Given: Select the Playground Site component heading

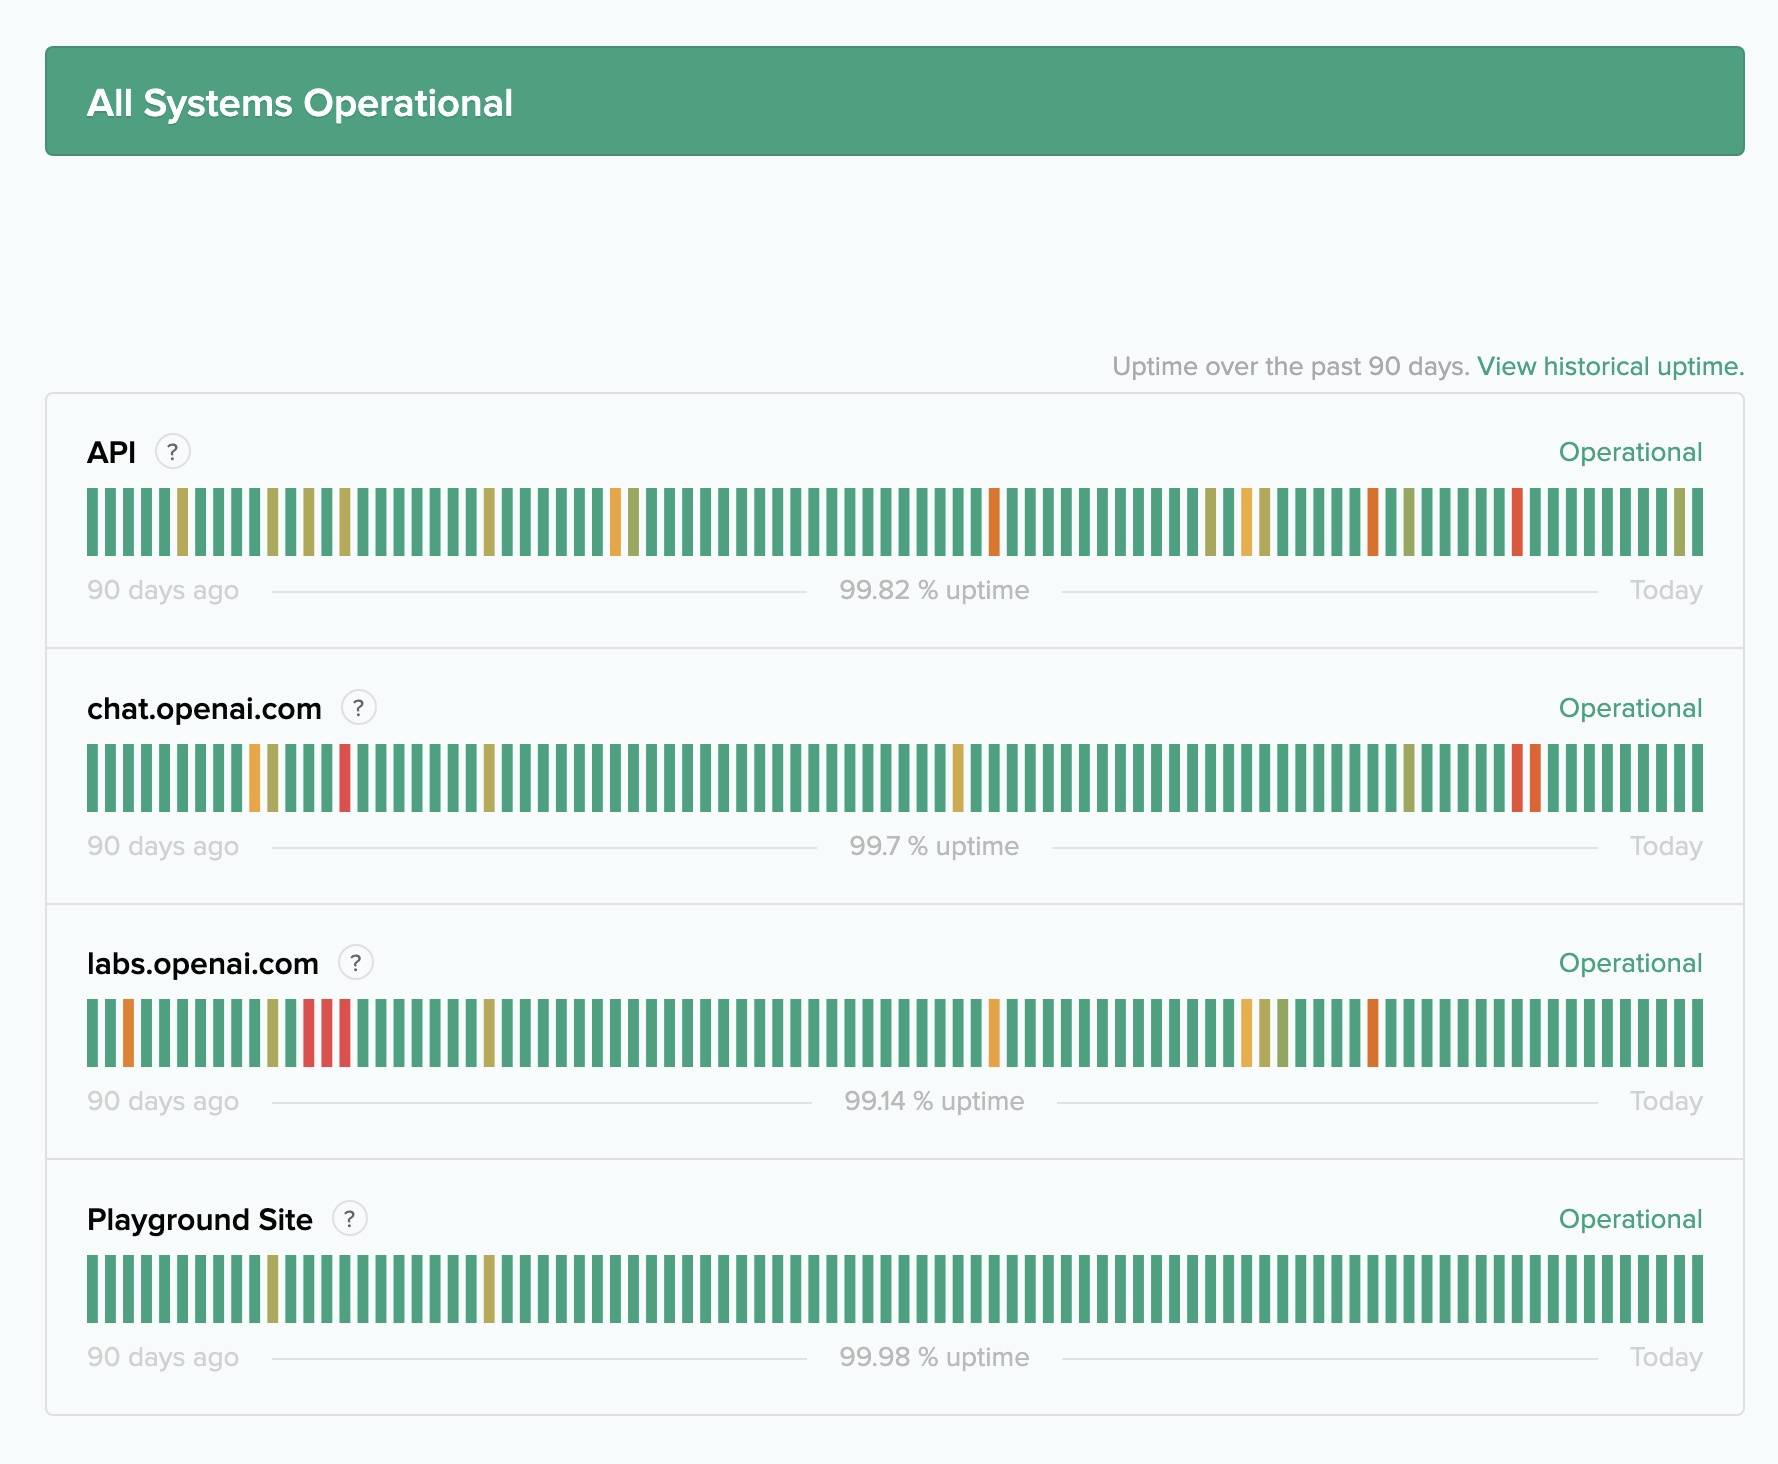Looking at the screenshot, I should [x=199, y=1219].
